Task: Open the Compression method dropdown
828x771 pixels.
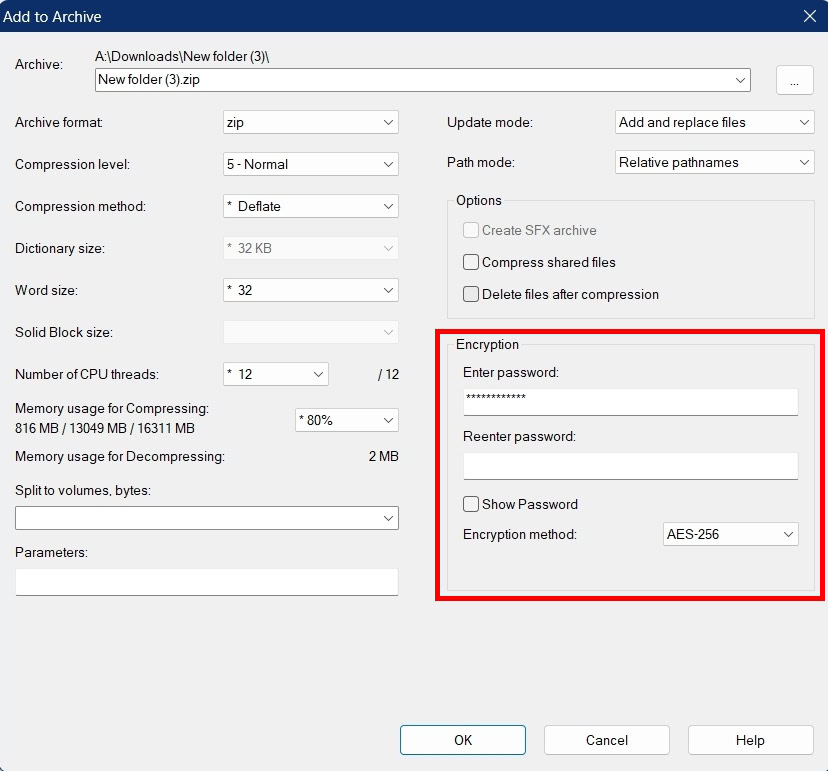Action: tap(387, 206)
